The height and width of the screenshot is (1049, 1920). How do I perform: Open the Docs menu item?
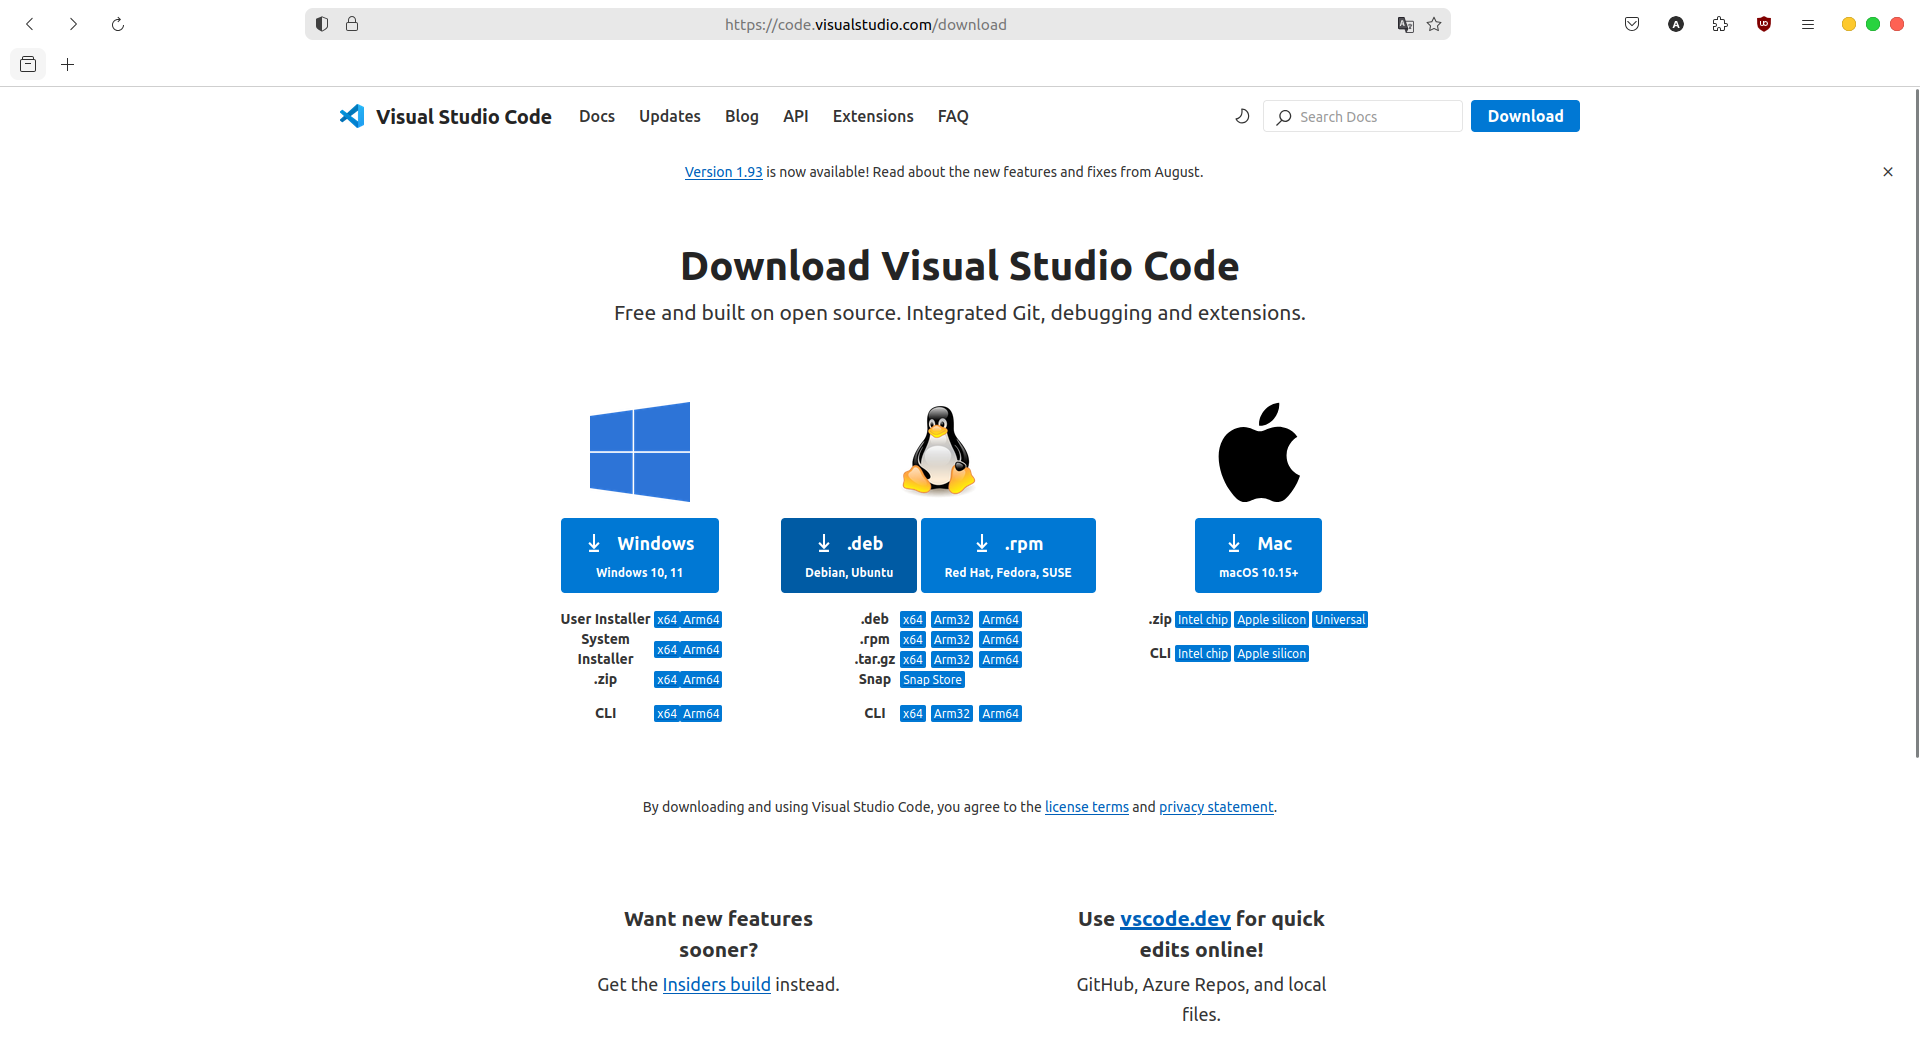597,116
